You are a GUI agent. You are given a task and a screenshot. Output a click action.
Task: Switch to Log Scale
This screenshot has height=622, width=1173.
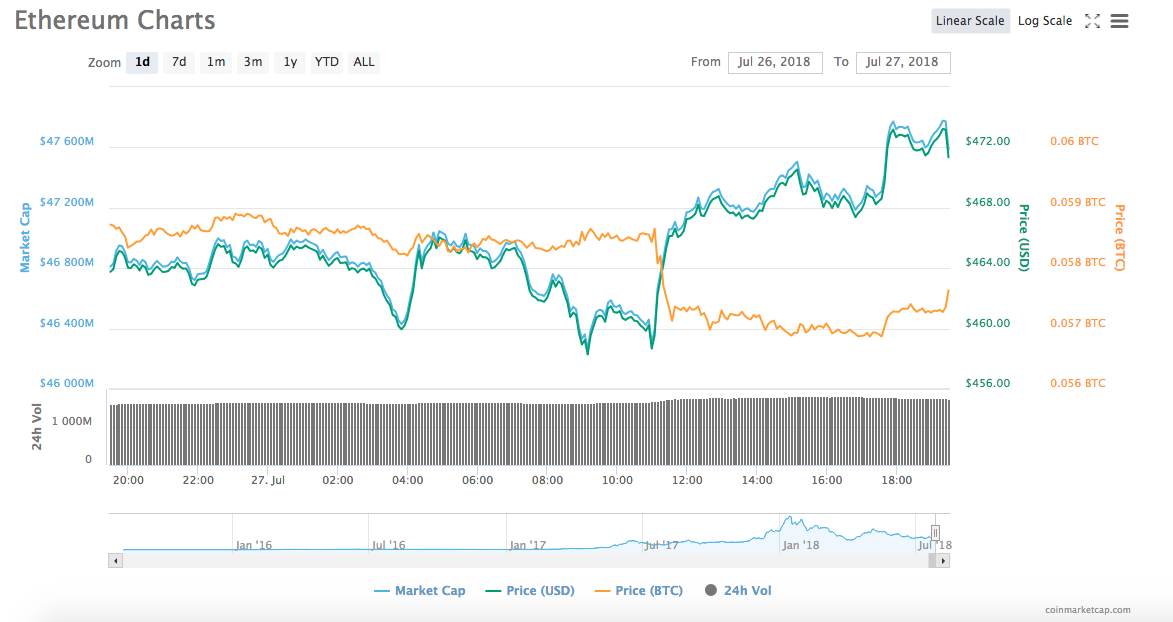(x=1045, y=21)
